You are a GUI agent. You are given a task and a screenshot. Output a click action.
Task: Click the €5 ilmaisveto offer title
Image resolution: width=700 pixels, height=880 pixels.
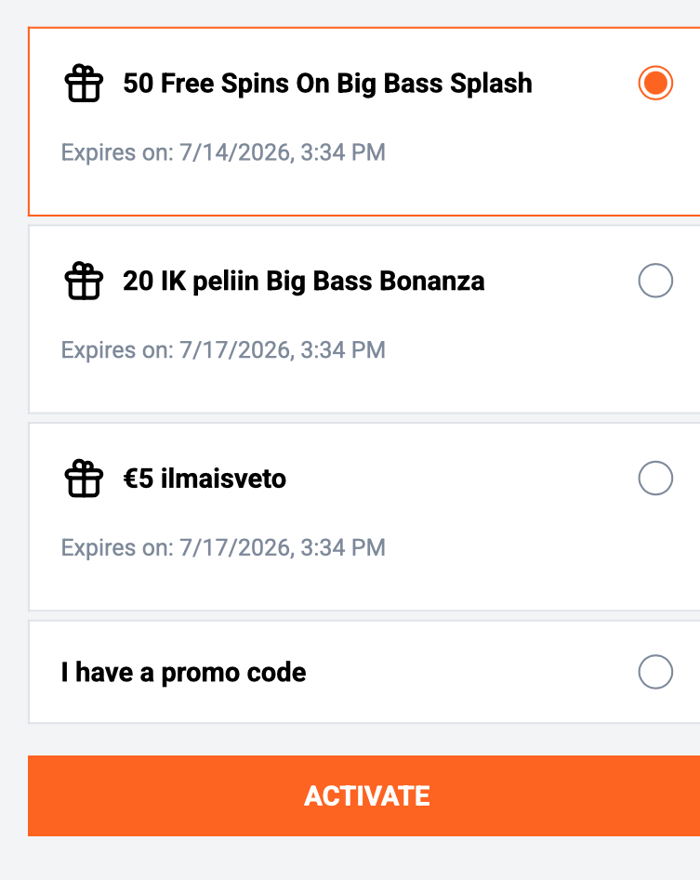click(x=204, y=479)
